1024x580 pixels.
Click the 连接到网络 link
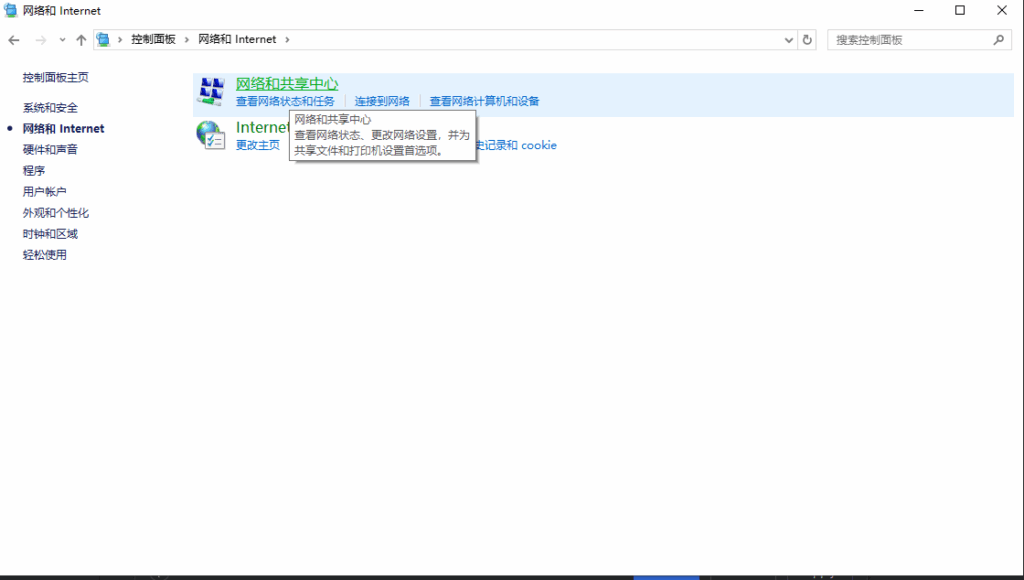point(382,102)
